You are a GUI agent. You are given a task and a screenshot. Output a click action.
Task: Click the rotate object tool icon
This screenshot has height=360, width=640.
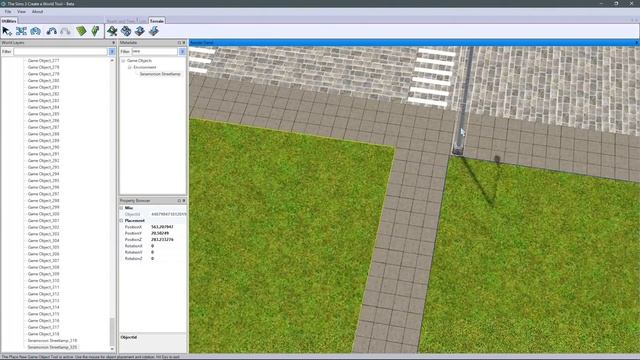point(36,31)
